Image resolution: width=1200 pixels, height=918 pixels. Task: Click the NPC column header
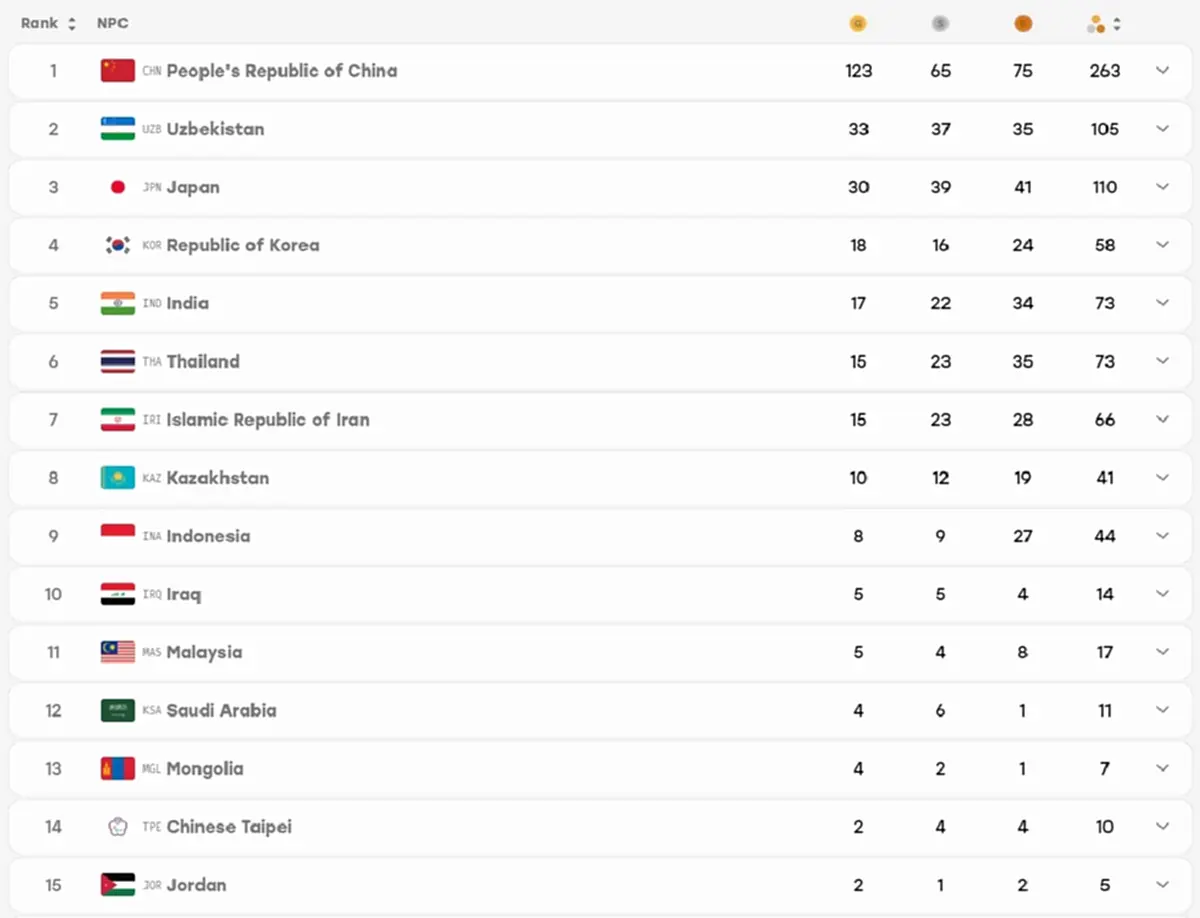click(x=112, y=23)
